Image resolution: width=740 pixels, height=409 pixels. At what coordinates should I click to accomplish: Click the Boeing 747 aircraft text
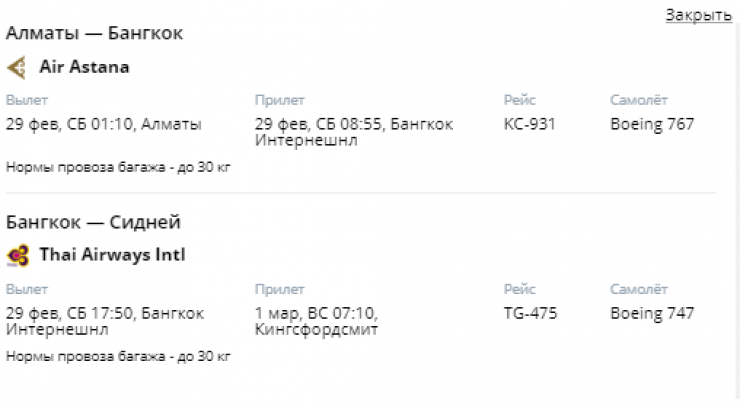pos(652,313)
